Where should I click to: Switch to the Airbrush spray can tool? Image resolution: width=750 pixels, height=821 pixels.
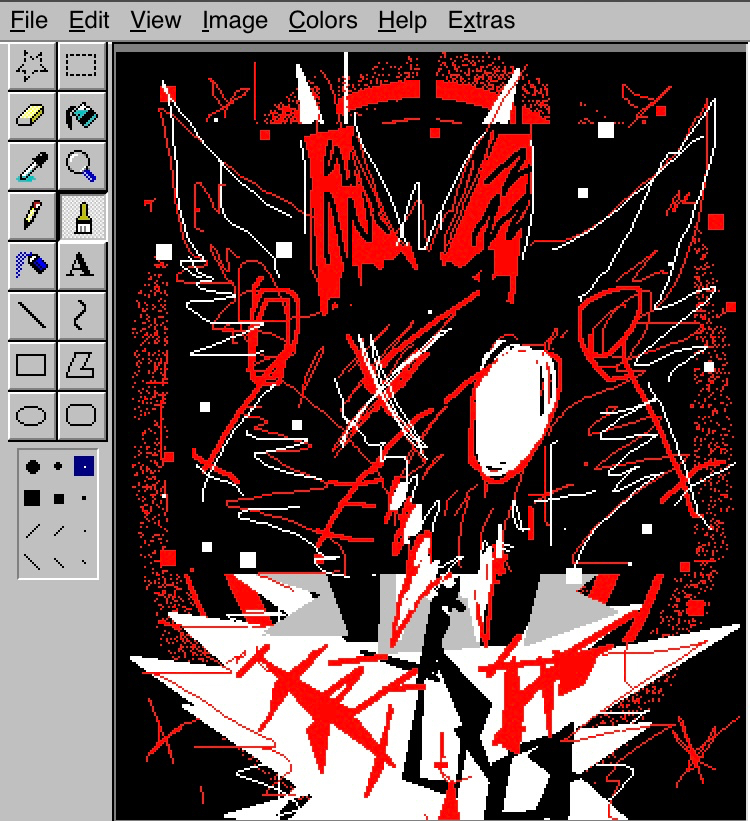(x=32, y=265)
